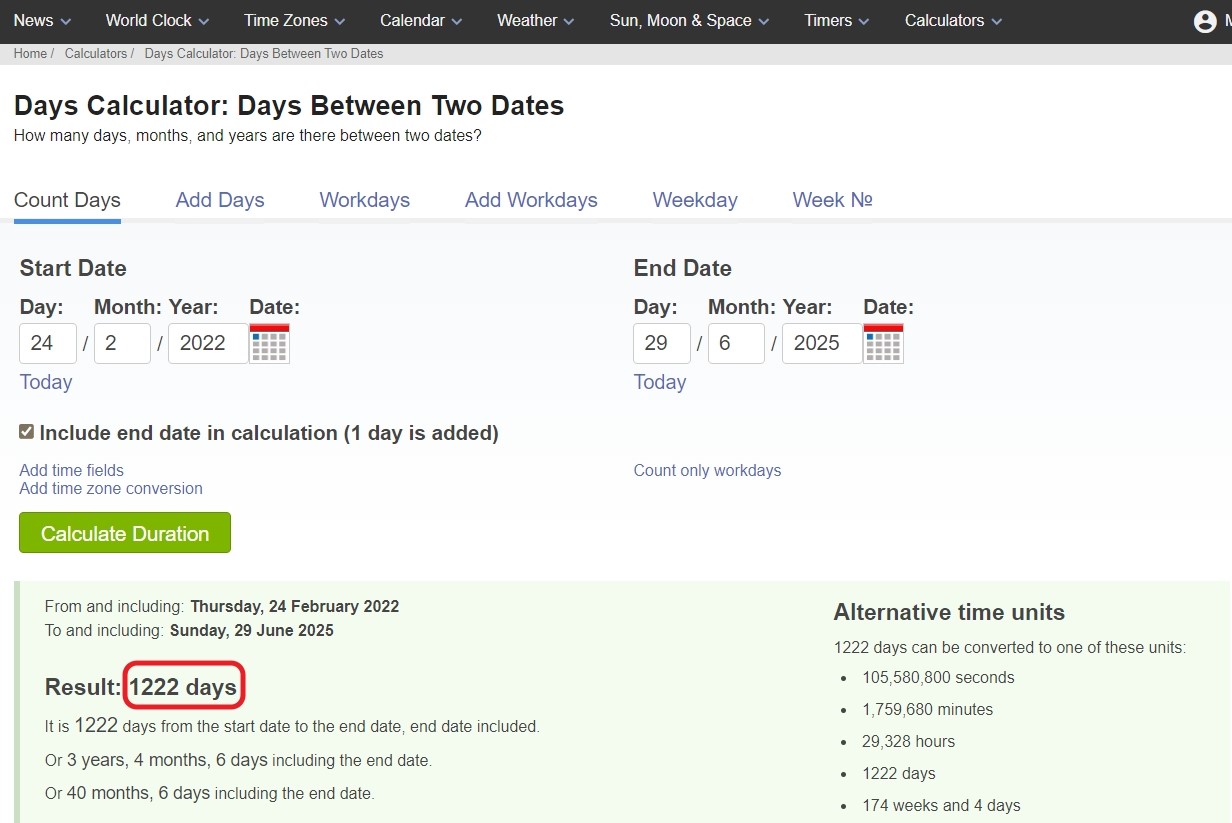Viewport: 1232px width, 823px height.
Task: Open the End Date calendar picker icon
Action: point(883,343)
